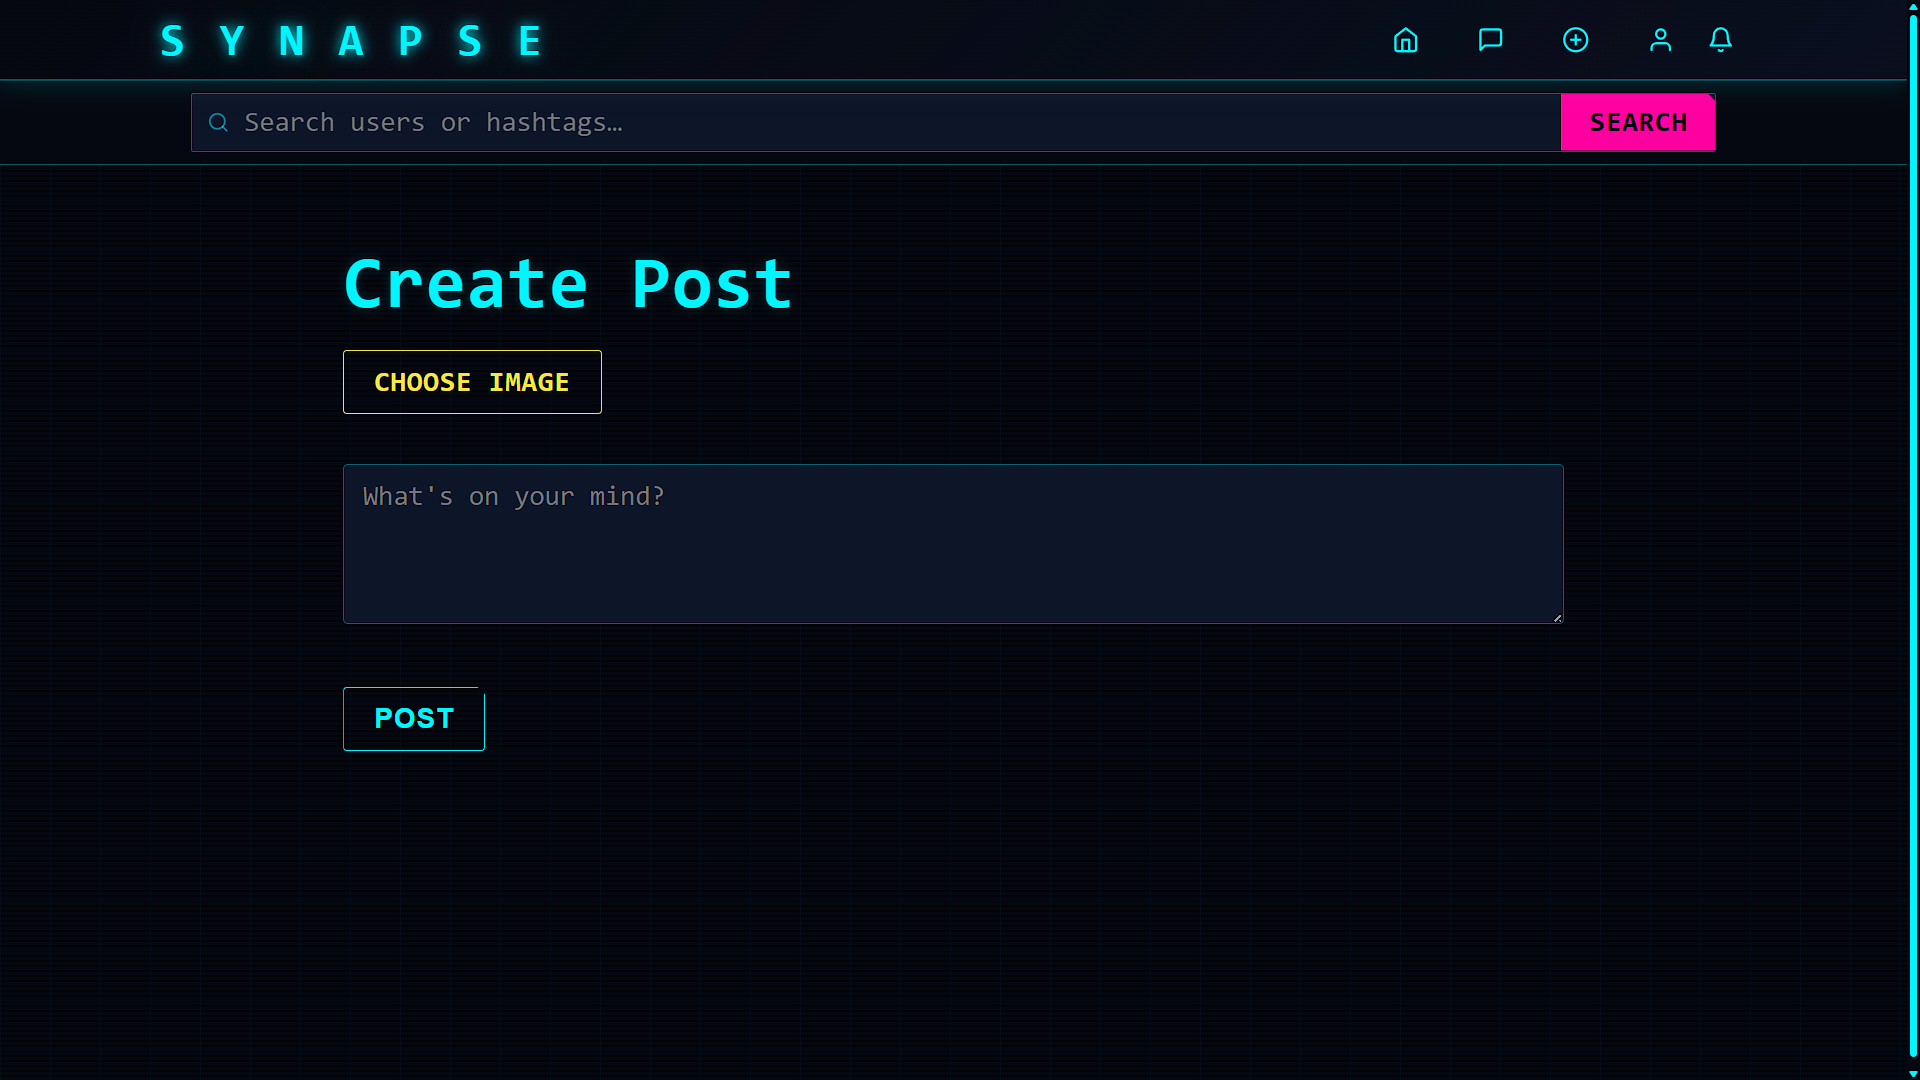Submit with the POST button
This screenshot has width=1920, height=1080.
pyautogui.click(x=413, y=718)
